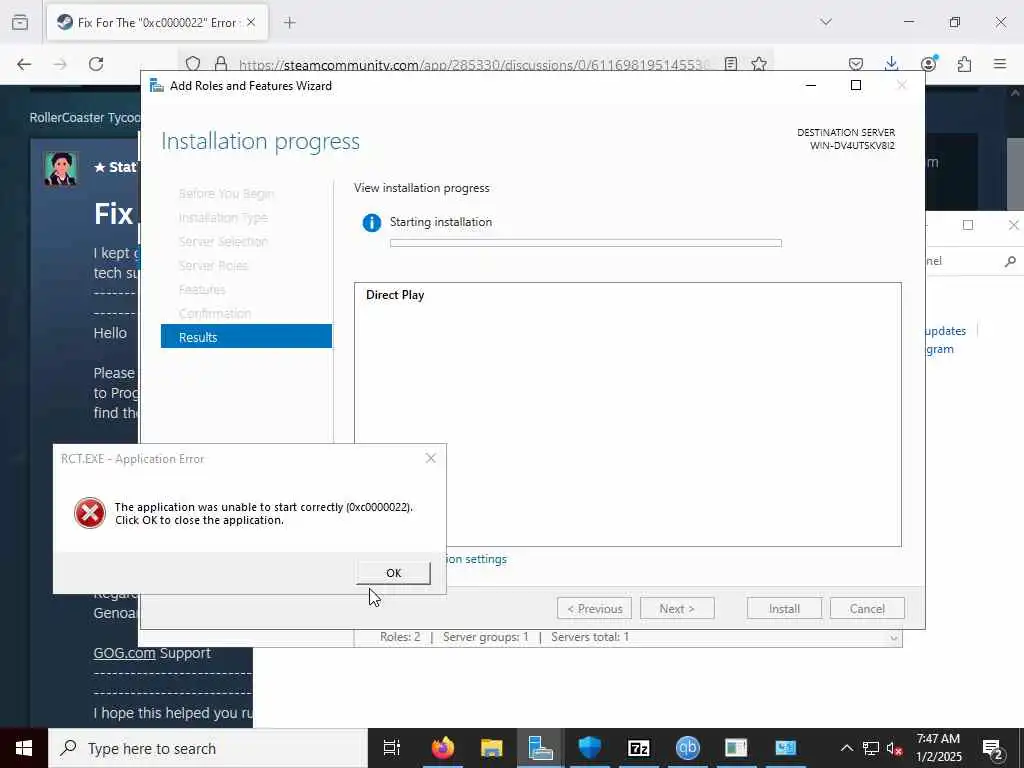Click the Firefox address bar URL
The height and width of the screenshot is (768, 1024).
pyautogui.click(x=475, y=65)
